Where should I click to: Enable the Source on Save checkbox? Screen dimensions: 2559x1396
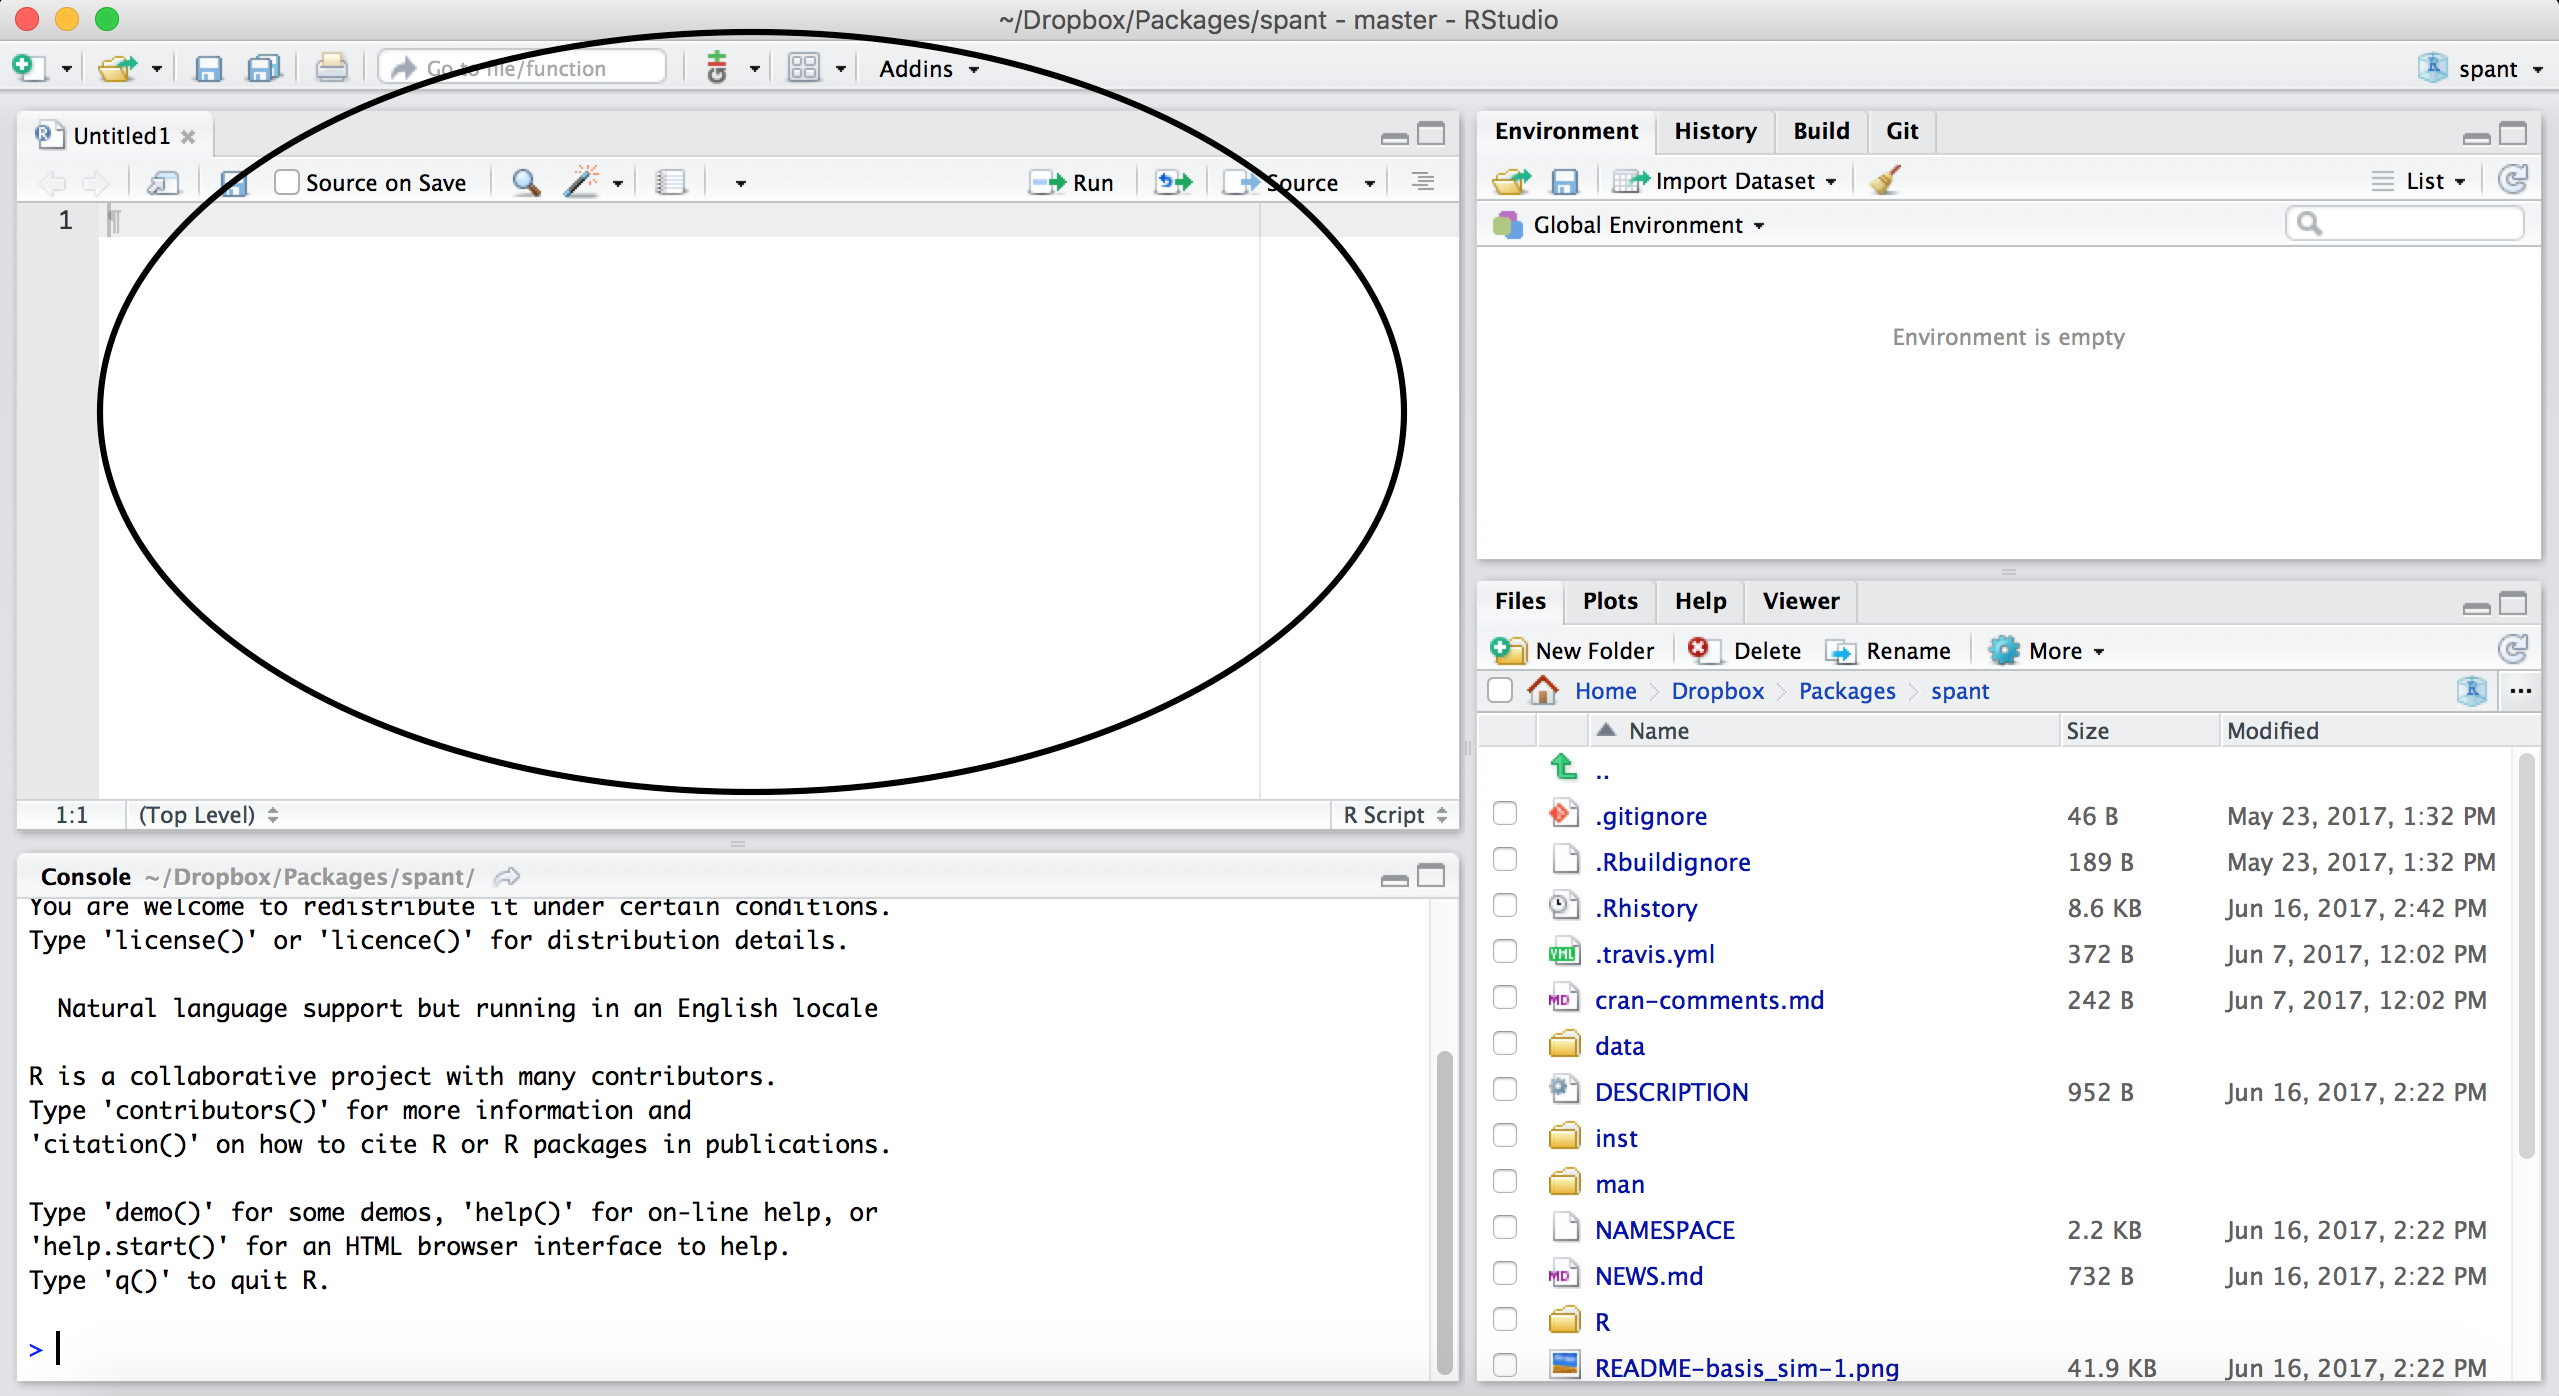[288, 182]
